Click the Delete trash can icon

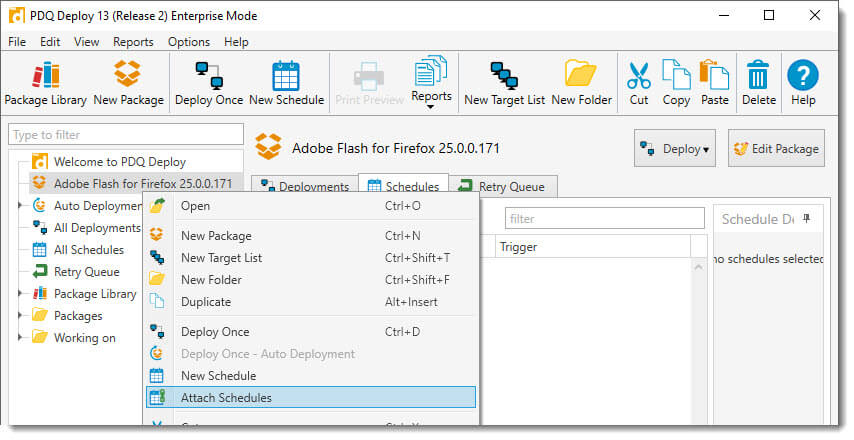coord(759,83)
